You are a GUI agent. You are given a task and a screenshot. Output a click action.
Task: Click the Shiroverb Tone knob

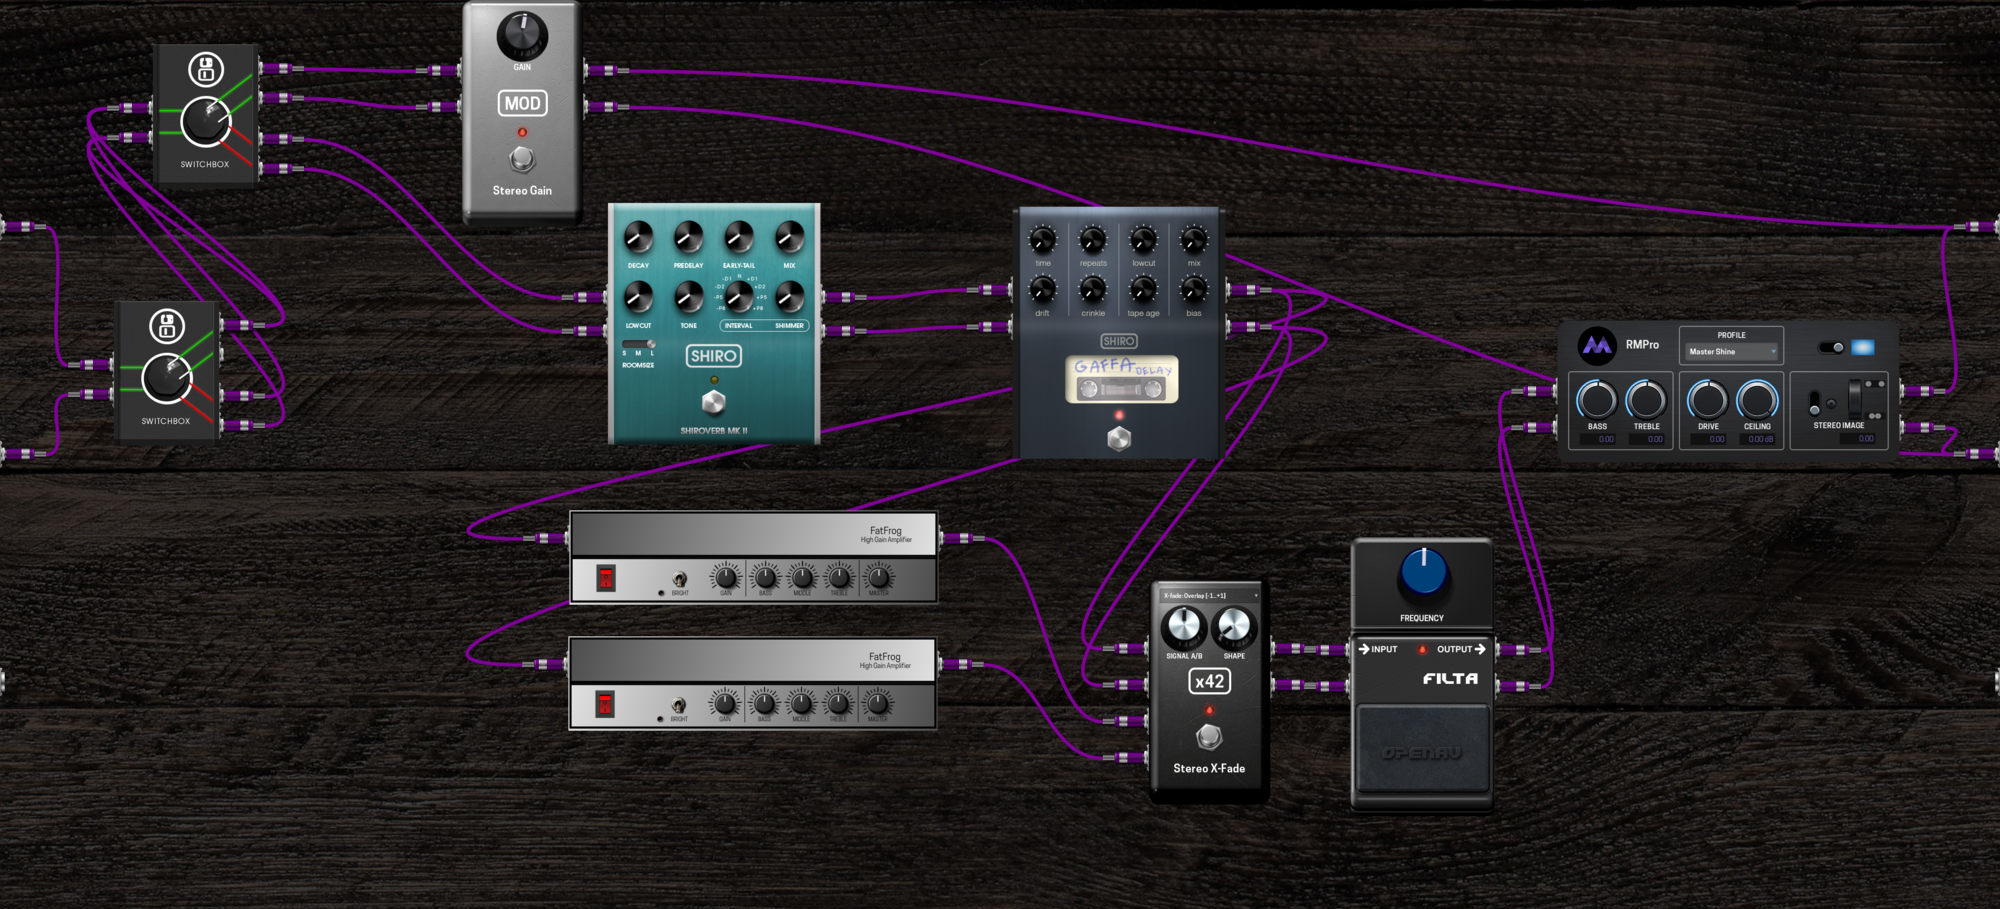[x=688, y=297]
